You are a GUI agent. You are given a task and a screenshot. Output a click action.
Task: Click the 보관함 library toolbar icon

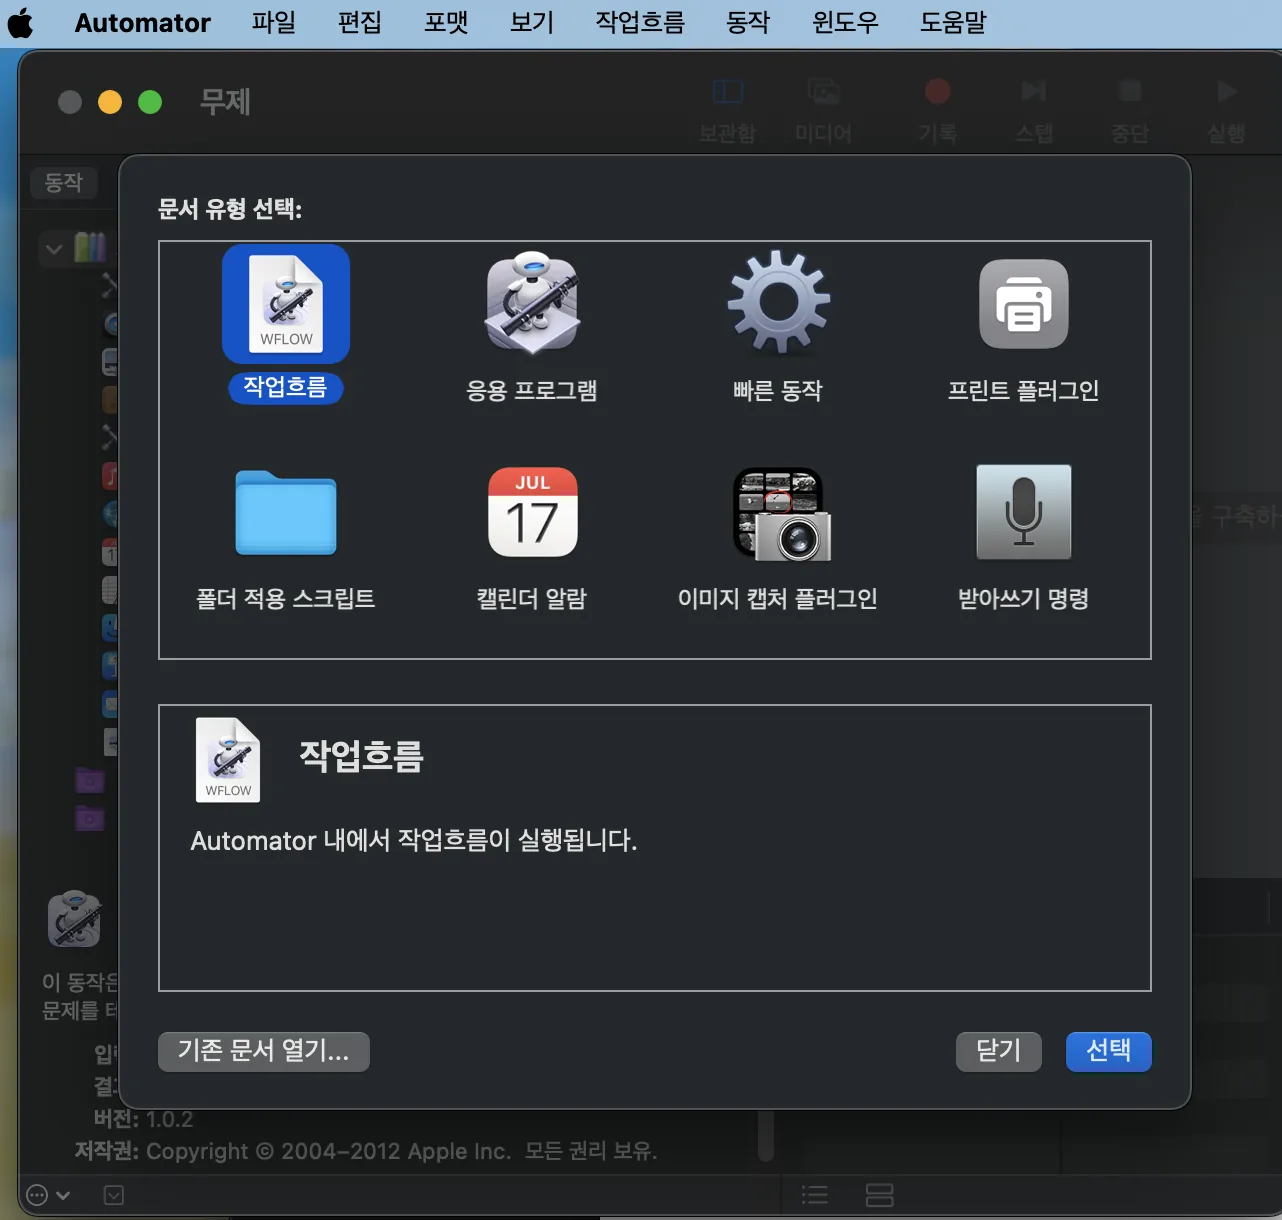pyautogui.click(x=727, y=92)
